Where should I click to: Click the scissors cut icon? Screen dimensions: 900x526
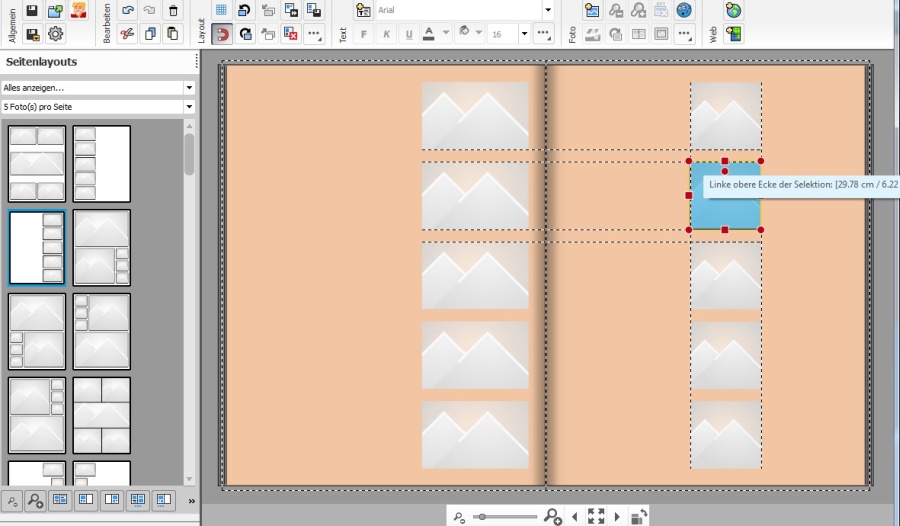(x=127, y=34)
